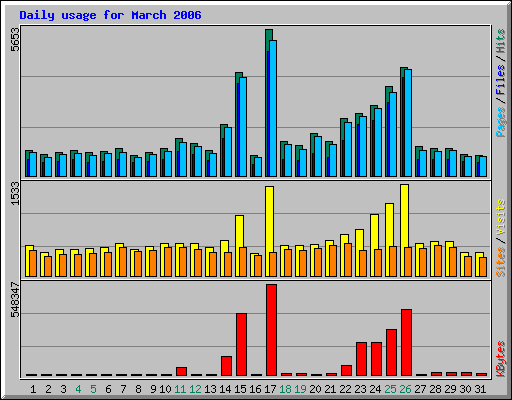
Task: Click the Files legend label
Action: [x=500, y=79]
